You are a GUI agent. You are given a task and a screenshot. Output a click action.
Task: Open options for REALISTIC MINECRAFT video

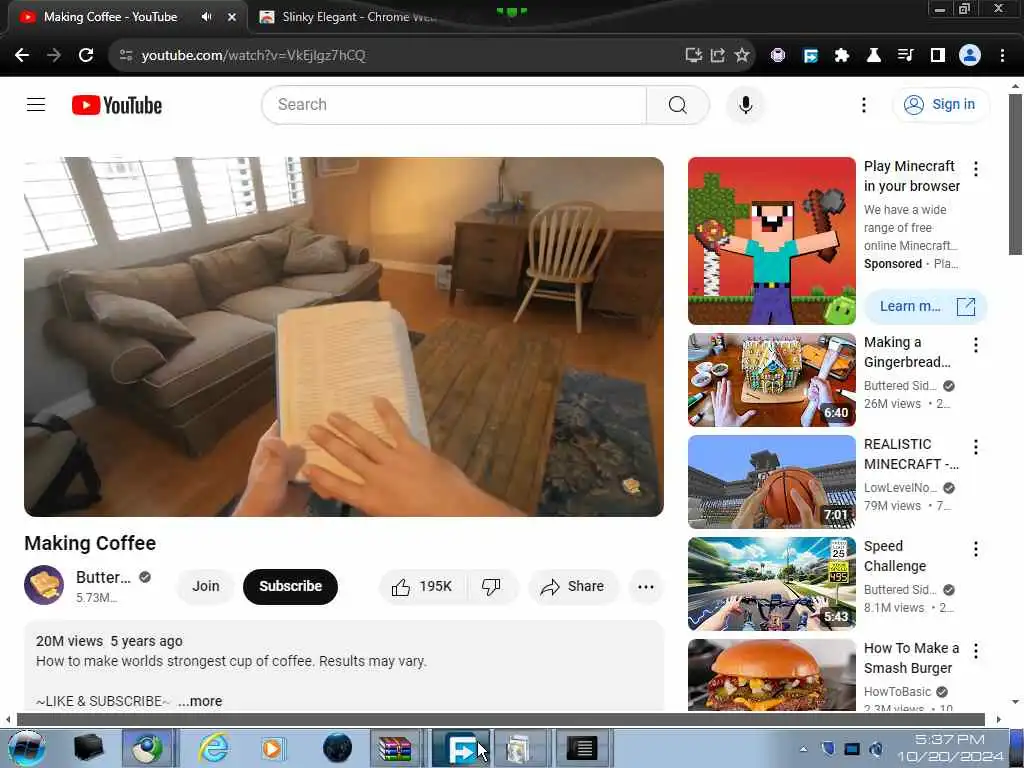976,447
